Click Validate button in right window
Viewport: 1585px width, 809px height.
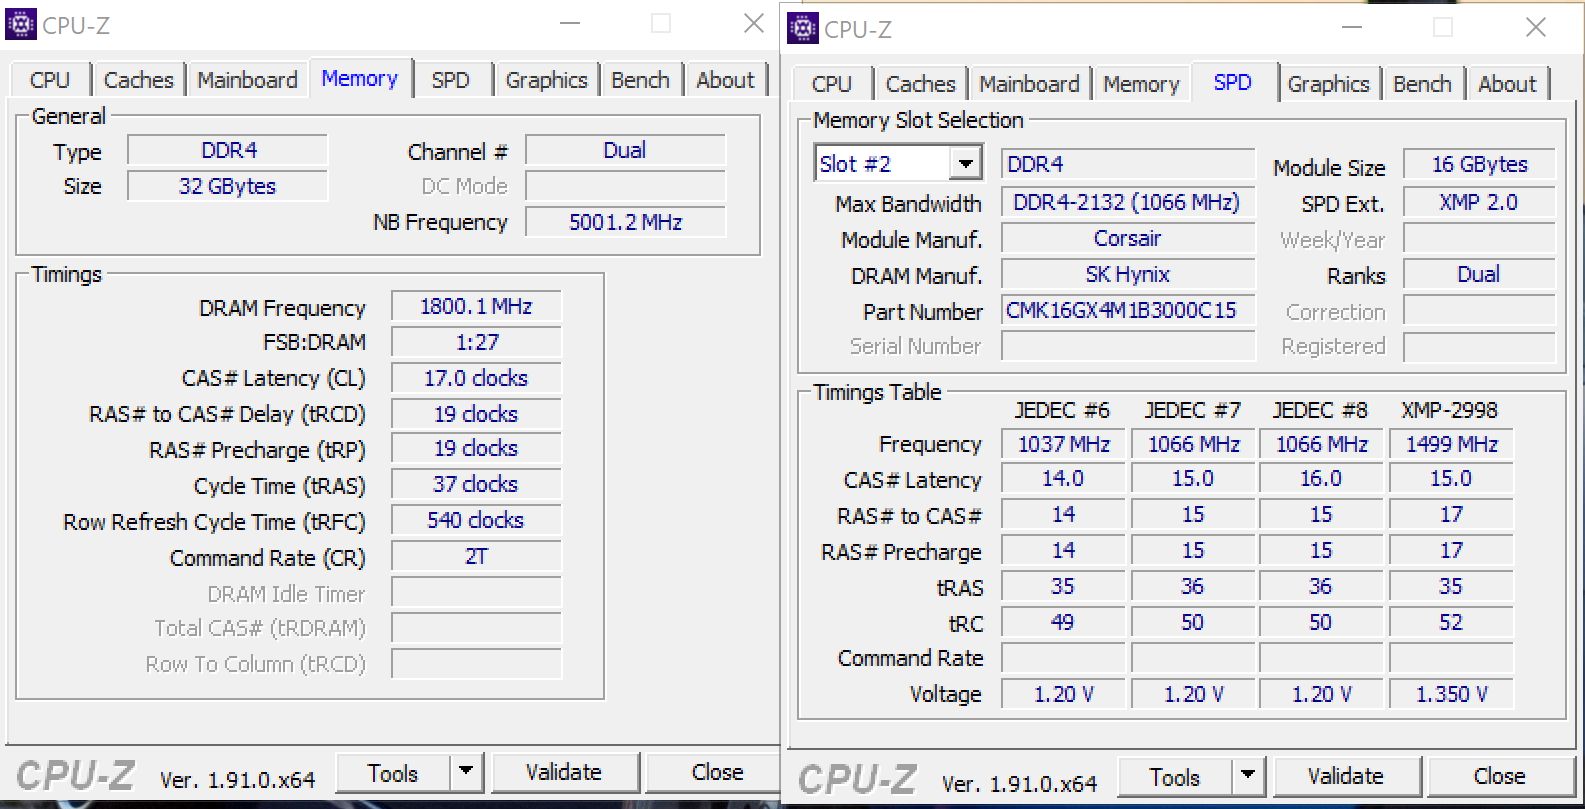tap(1346, 777)
